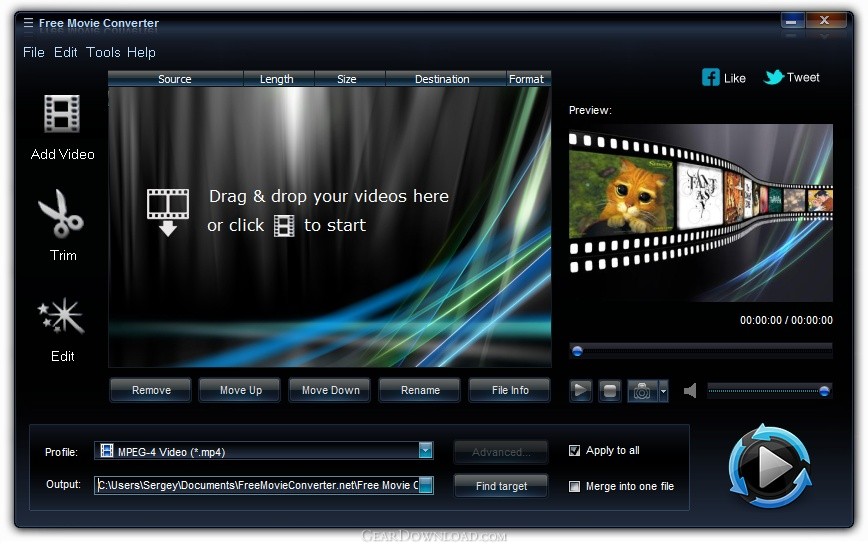This screenshot has height=544, width=868.
Task: Click the preview seek slider handle
Action: tap(577, 351)
